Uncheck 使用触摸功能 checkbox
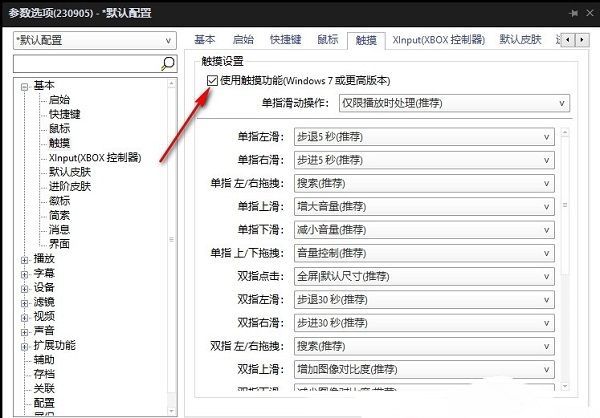 tap(212, 81)
